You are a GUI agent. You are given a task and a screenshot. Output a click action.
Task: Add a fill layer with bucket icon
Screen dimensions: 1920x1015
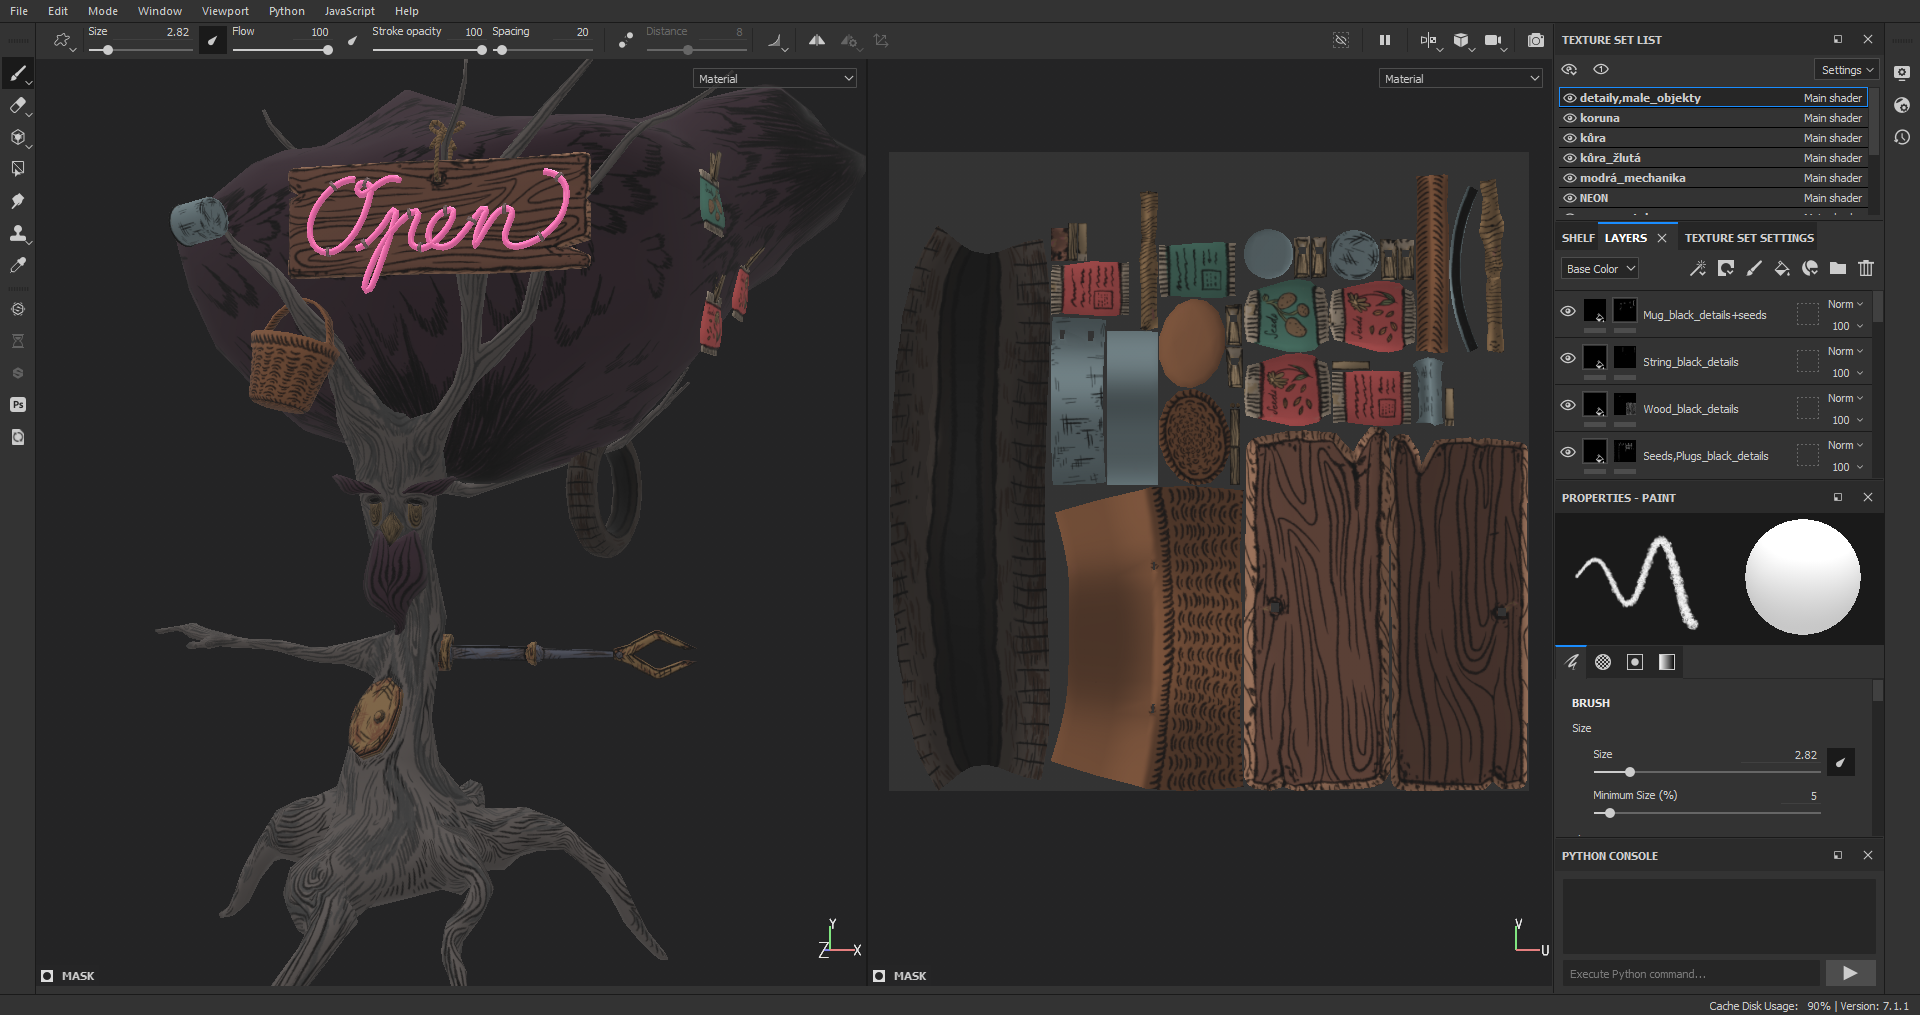[x=1782, y=268]
